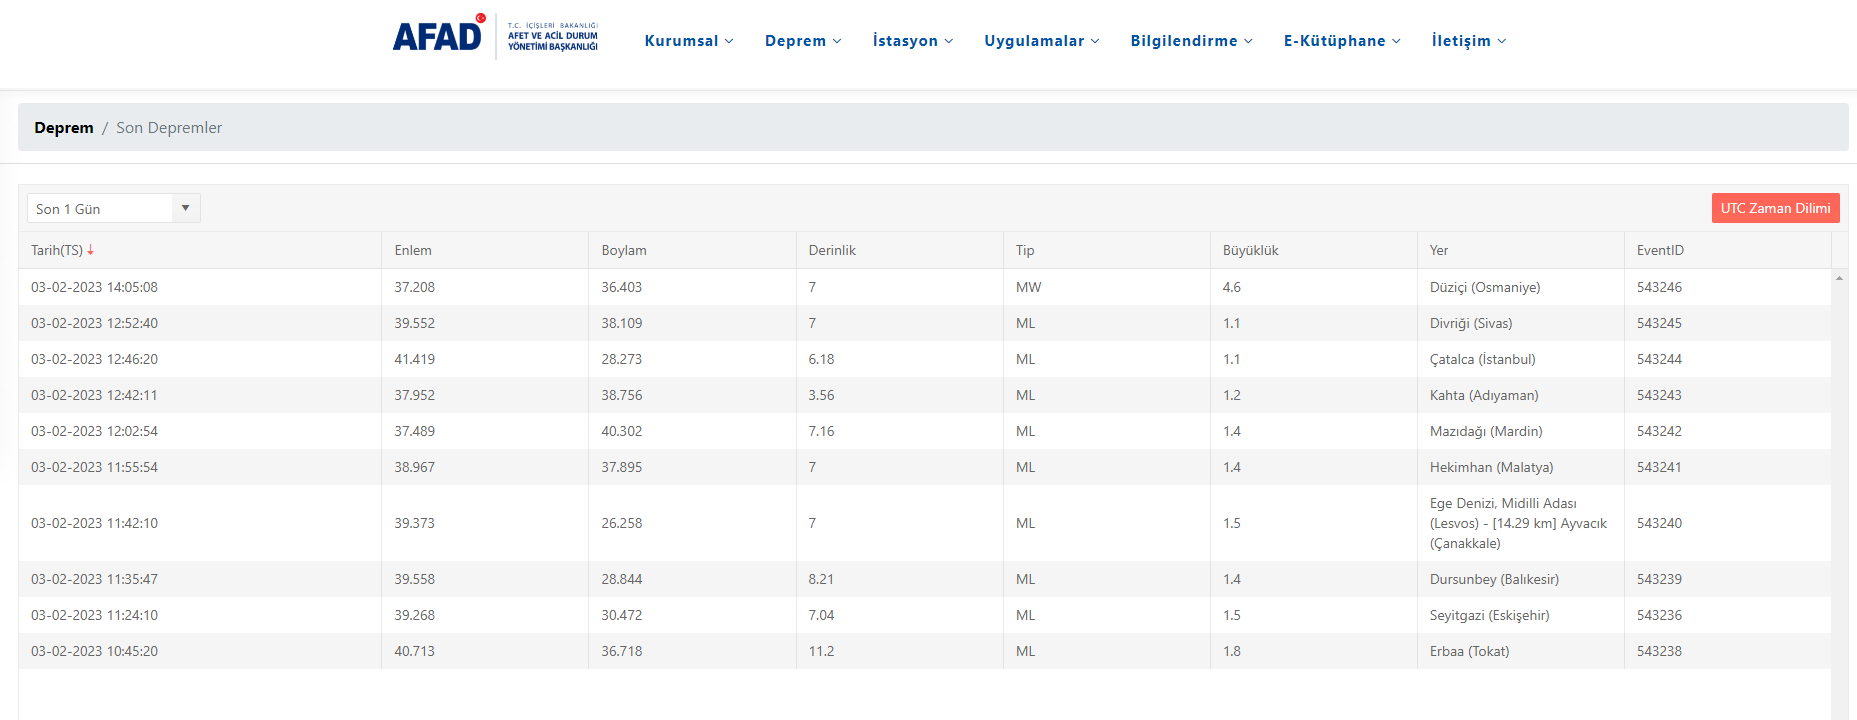Click the Yer column header
The width and height of the screenshot is (1857, 720).
click(x=1439, y=250)
